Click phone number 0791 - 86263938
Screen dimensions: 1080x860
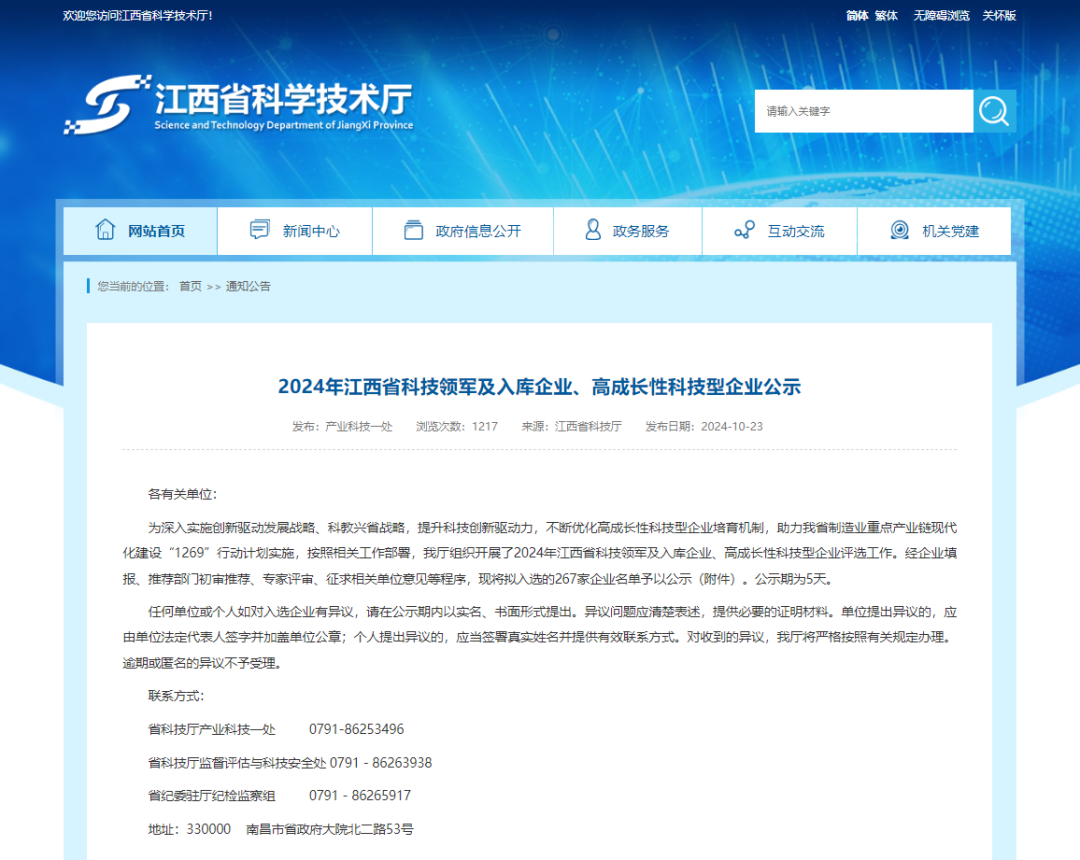381,763
